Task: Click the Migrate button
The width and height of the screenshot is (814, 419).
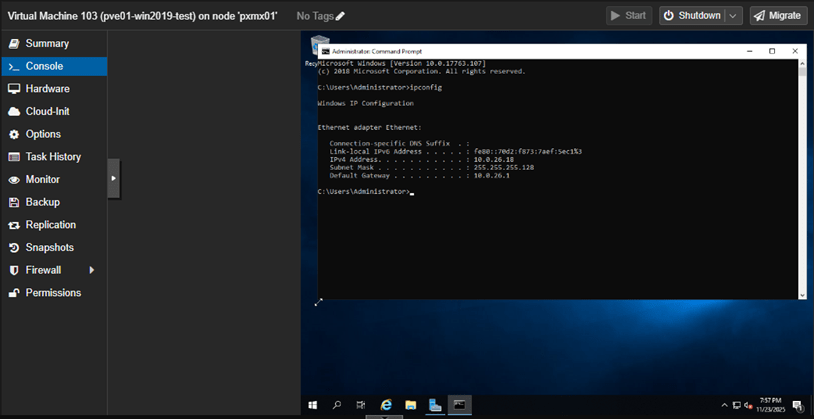Action: 778,16
